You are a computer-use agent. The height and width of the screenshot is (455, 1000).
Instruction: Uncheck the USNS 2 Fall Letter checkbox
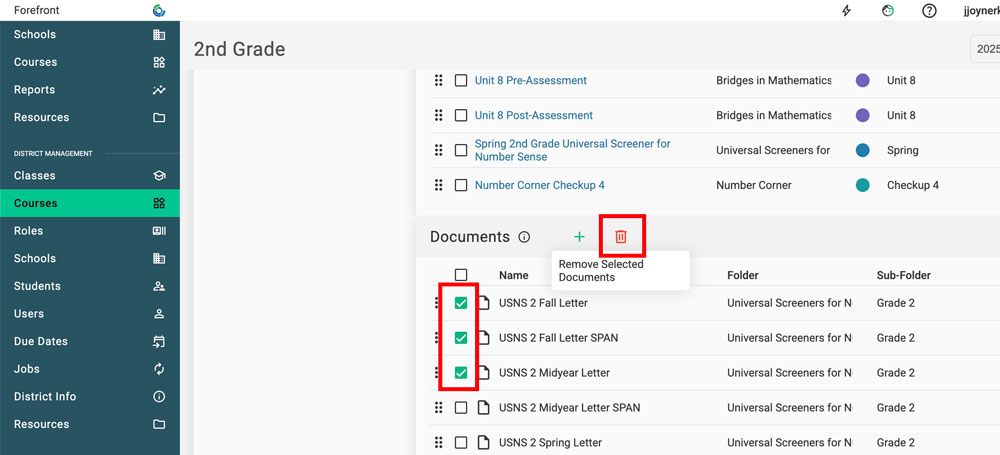pyautogui.click(x=461, y=303)
